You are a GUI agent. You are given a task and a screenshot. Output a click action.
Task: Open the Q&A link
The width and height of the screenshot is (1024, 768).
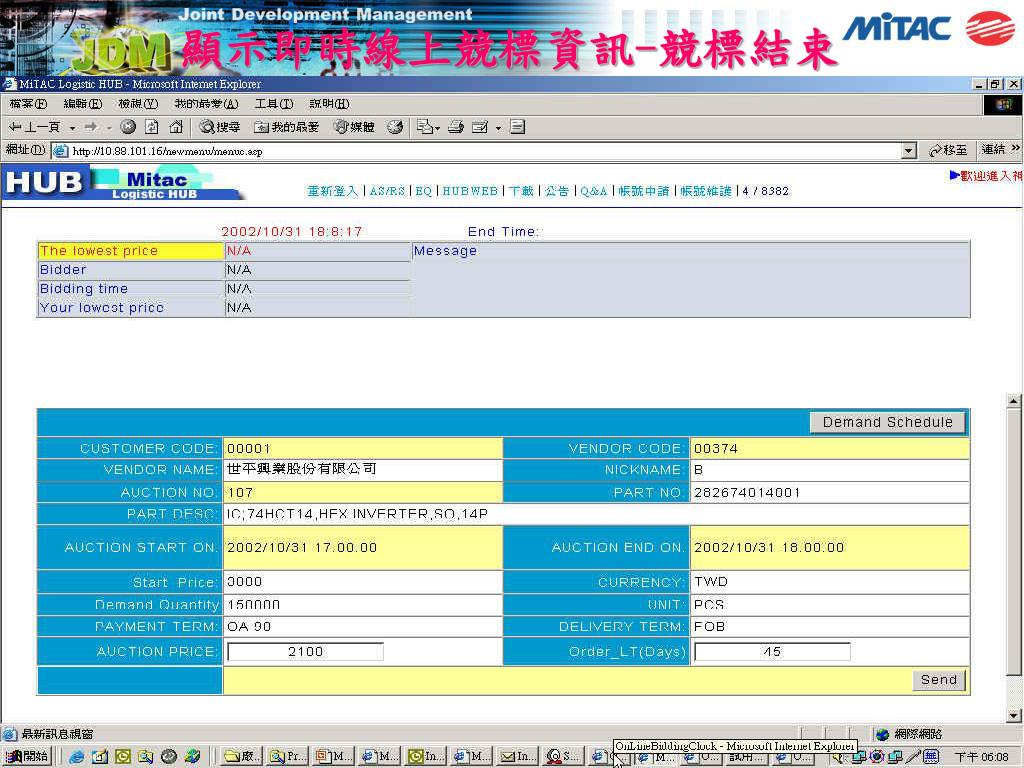tap(594, 191)
